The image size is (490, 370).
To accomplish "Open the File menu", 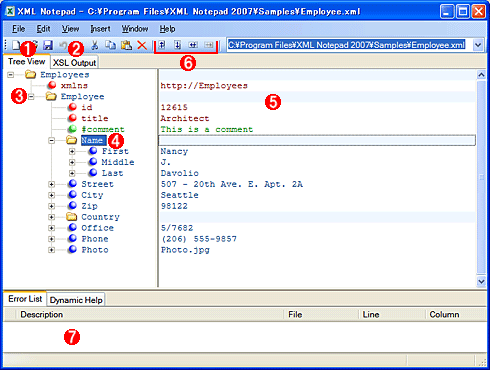I will click(18, 29).
